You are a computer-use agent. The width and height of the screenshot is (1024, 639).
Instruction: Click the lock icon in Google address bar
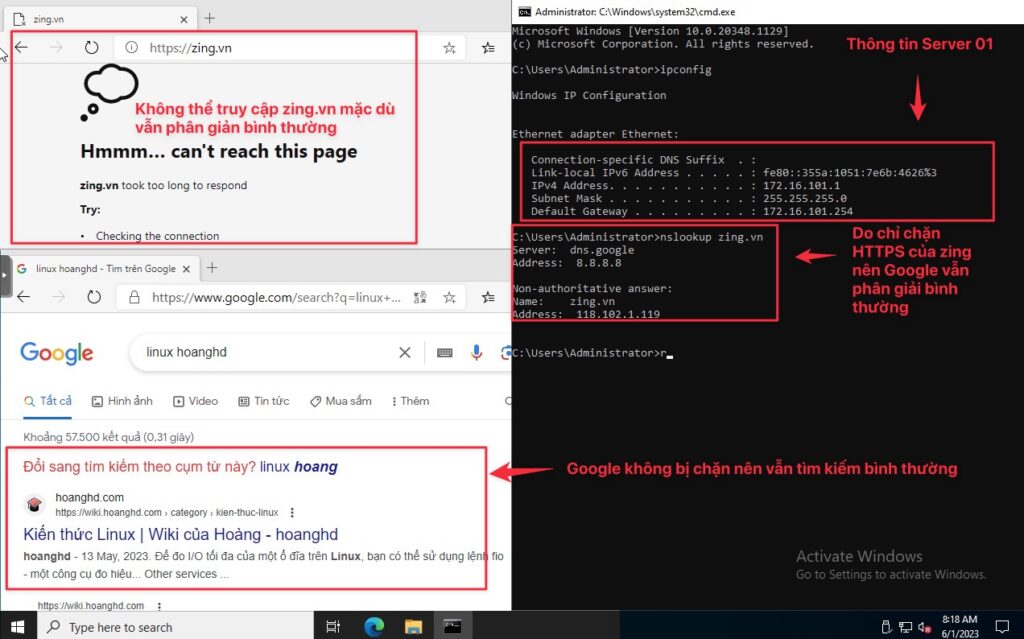pos(134,297)
